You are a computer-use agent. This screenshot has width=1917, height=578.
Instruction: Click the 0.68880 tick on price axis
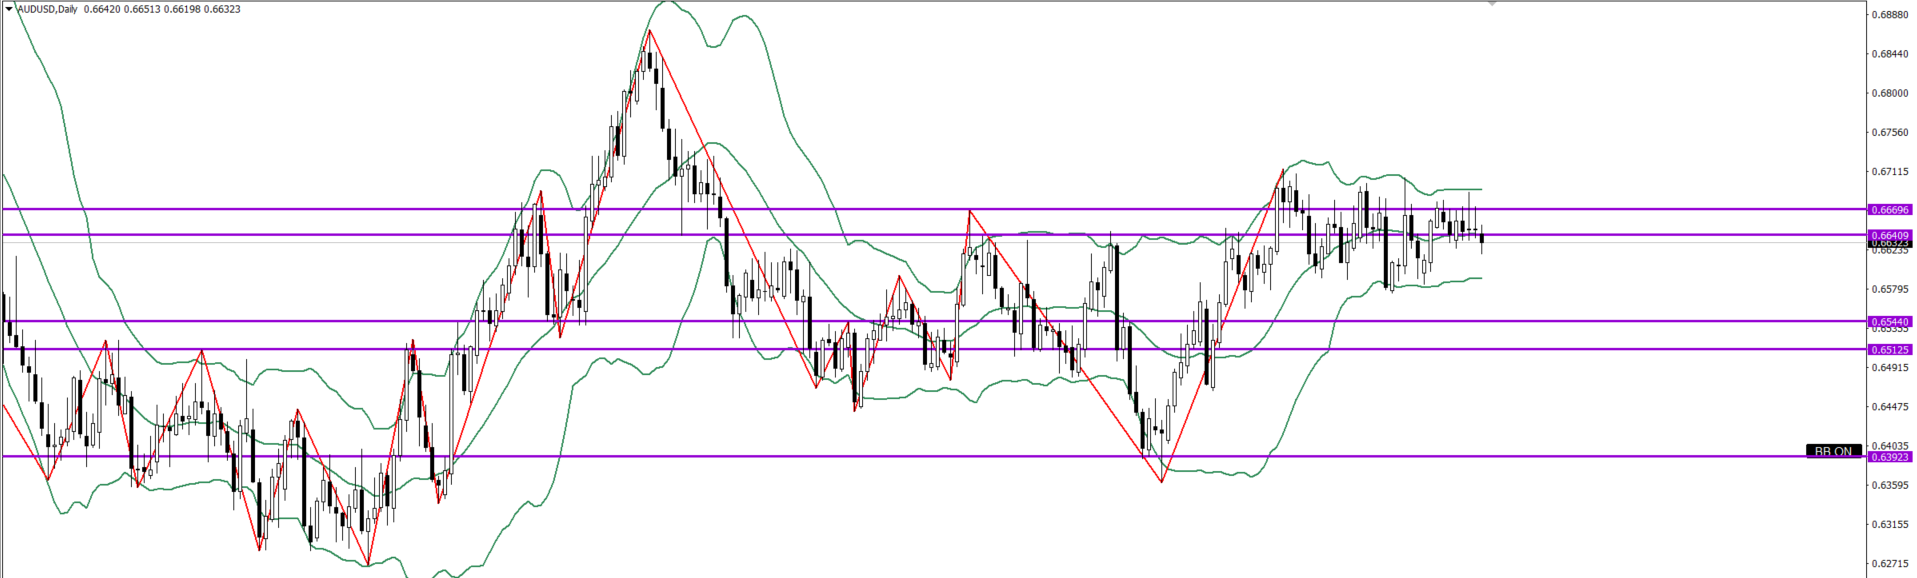coord(1890,15)
